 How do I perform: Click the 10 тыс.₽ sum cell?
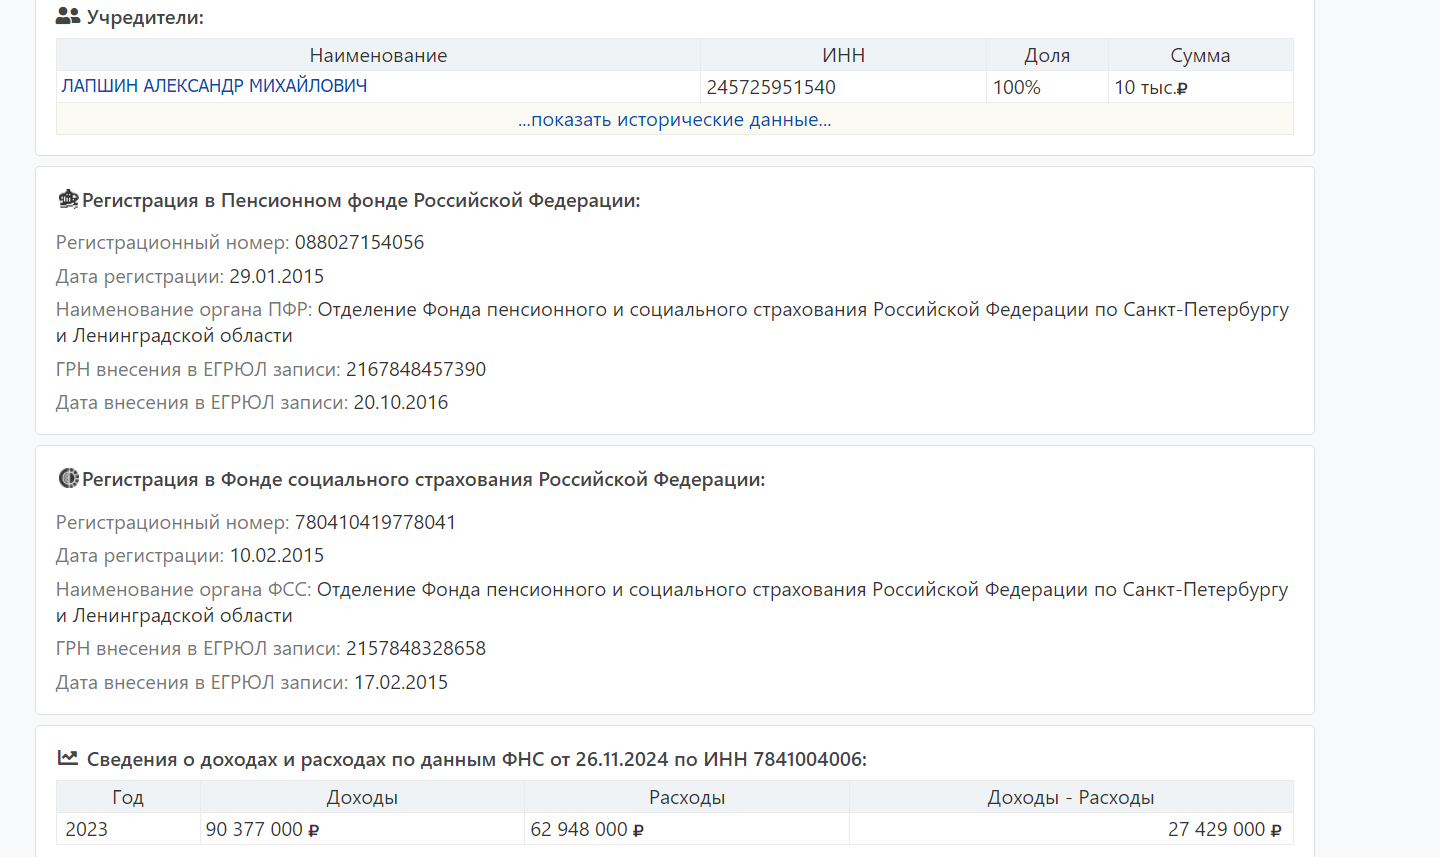tap(1200, 87)
